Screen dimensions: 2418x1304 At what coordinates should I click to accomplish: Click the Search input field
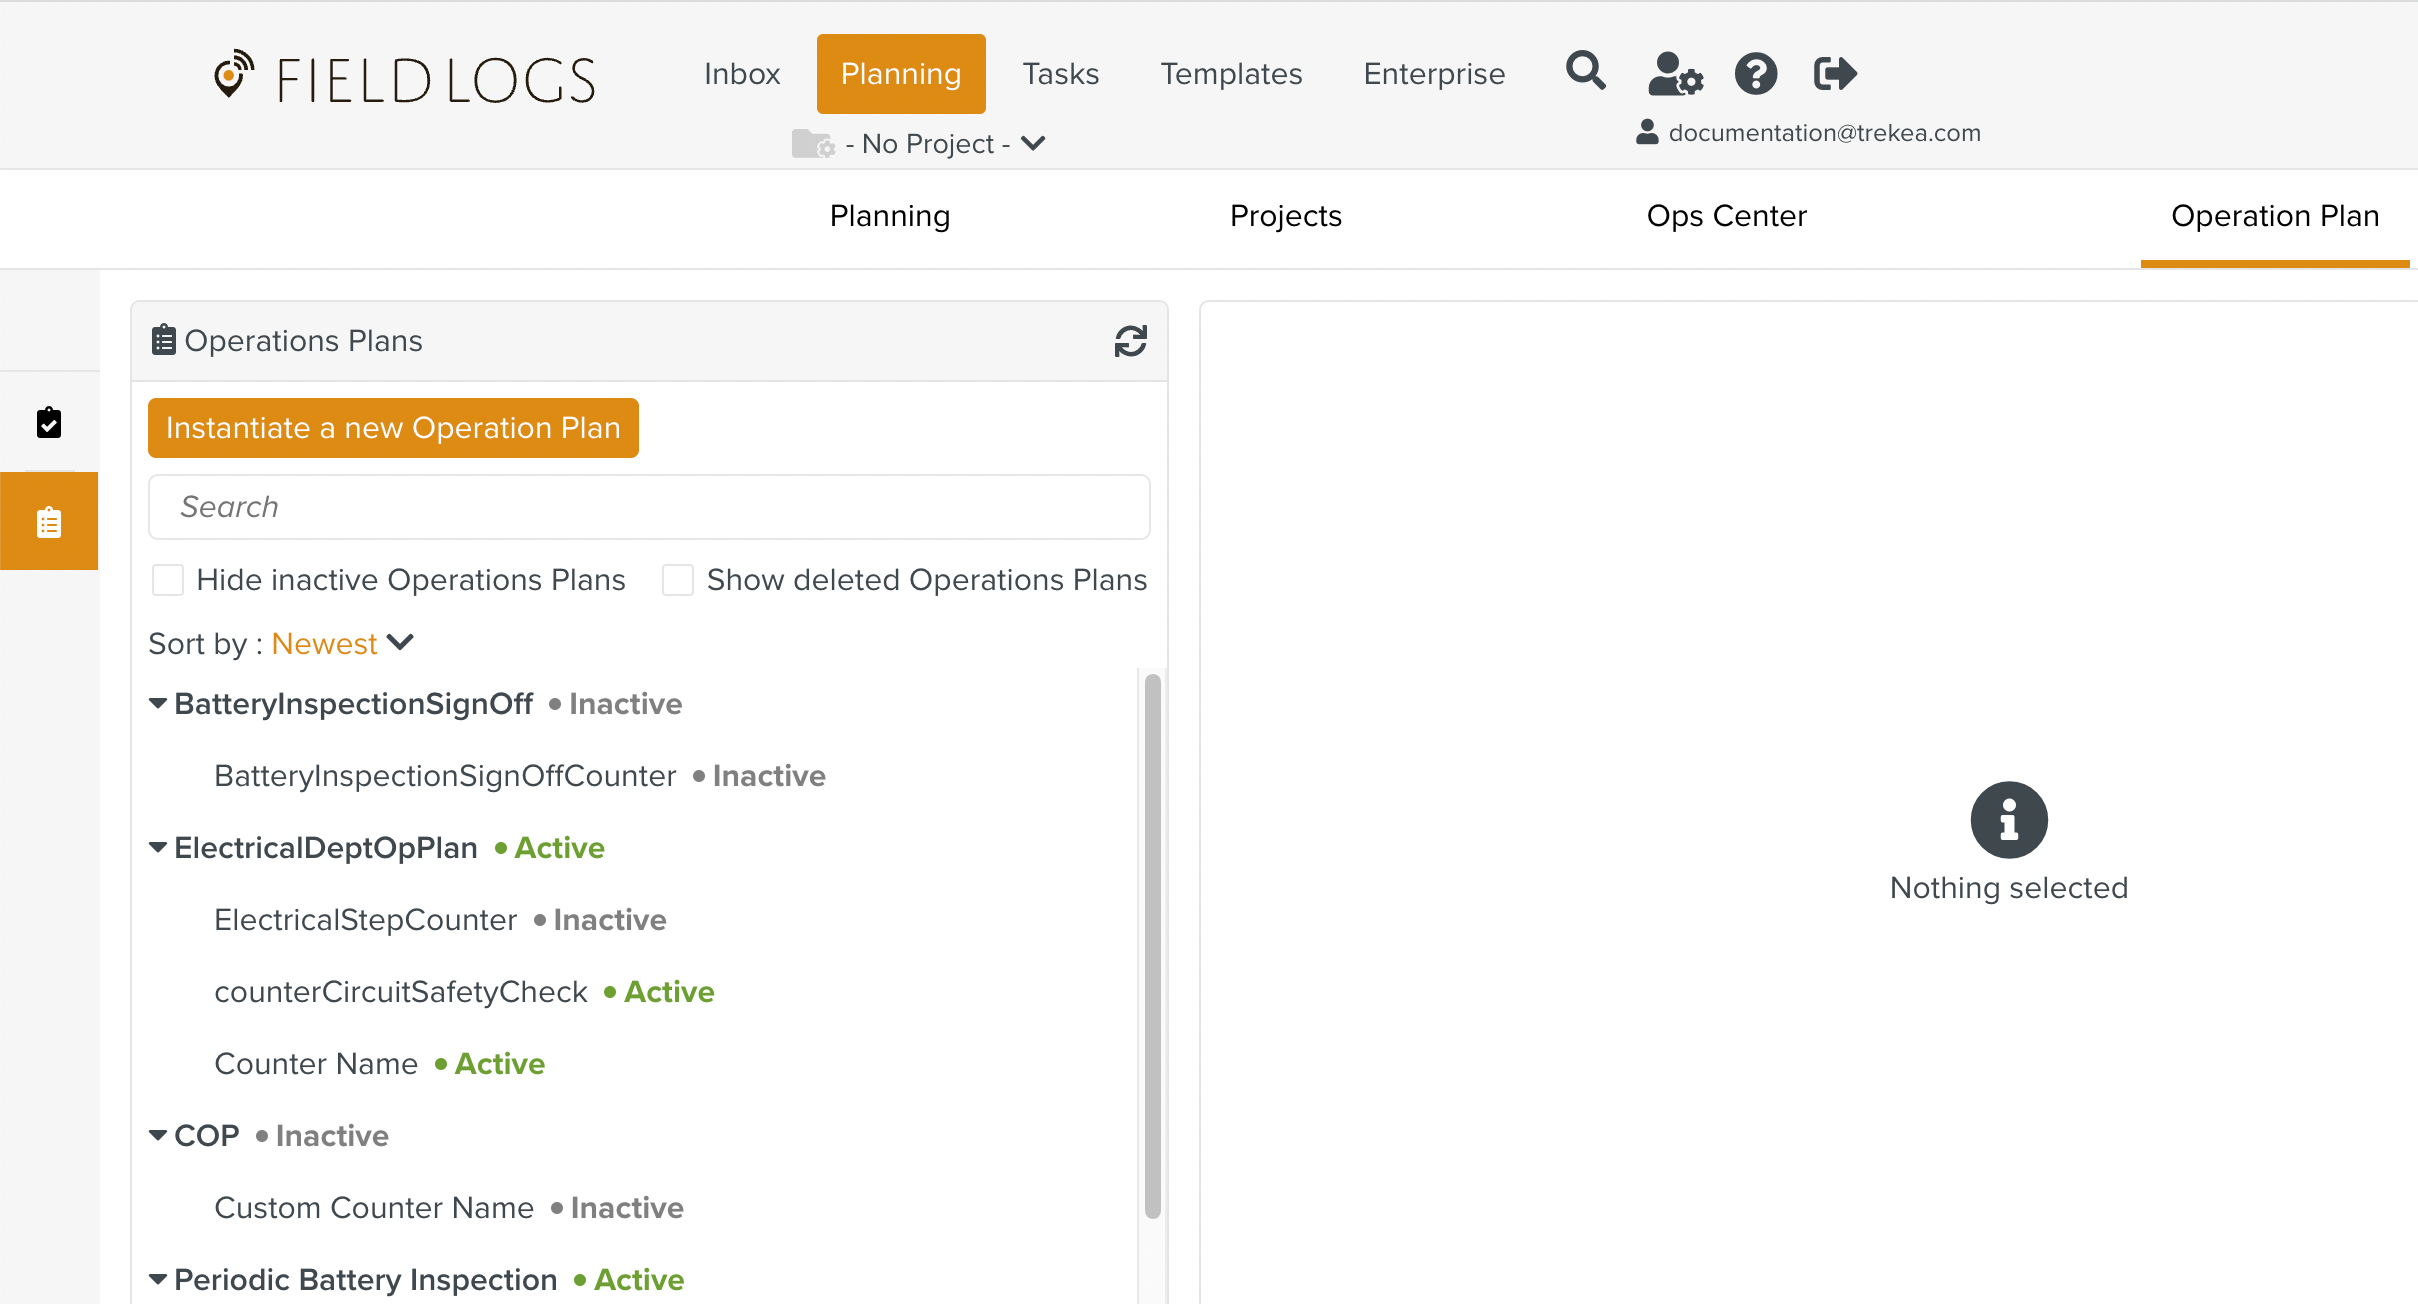(x=648, y=507)
